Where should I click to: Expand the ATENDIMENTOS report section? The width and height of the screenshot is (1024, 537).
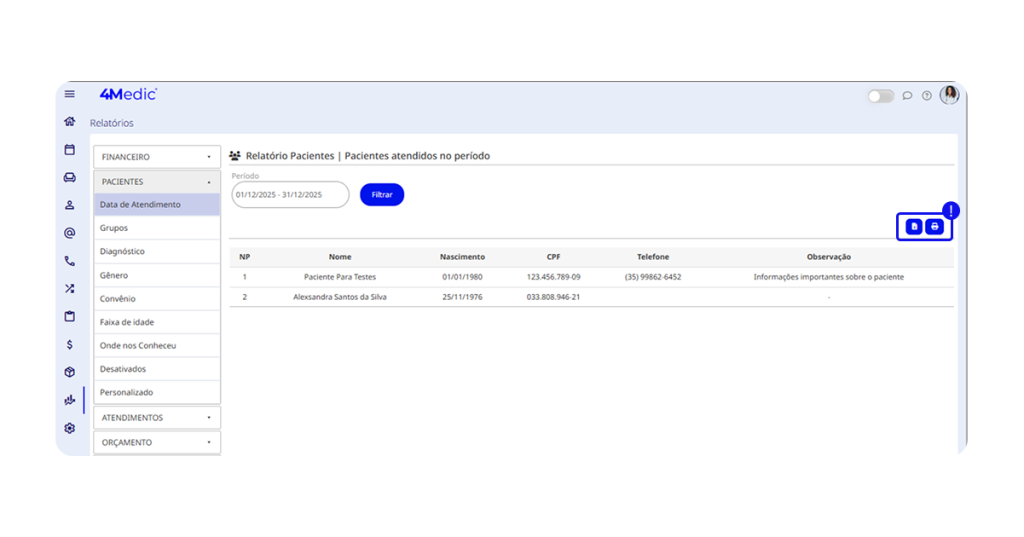[x=157, y=418]
